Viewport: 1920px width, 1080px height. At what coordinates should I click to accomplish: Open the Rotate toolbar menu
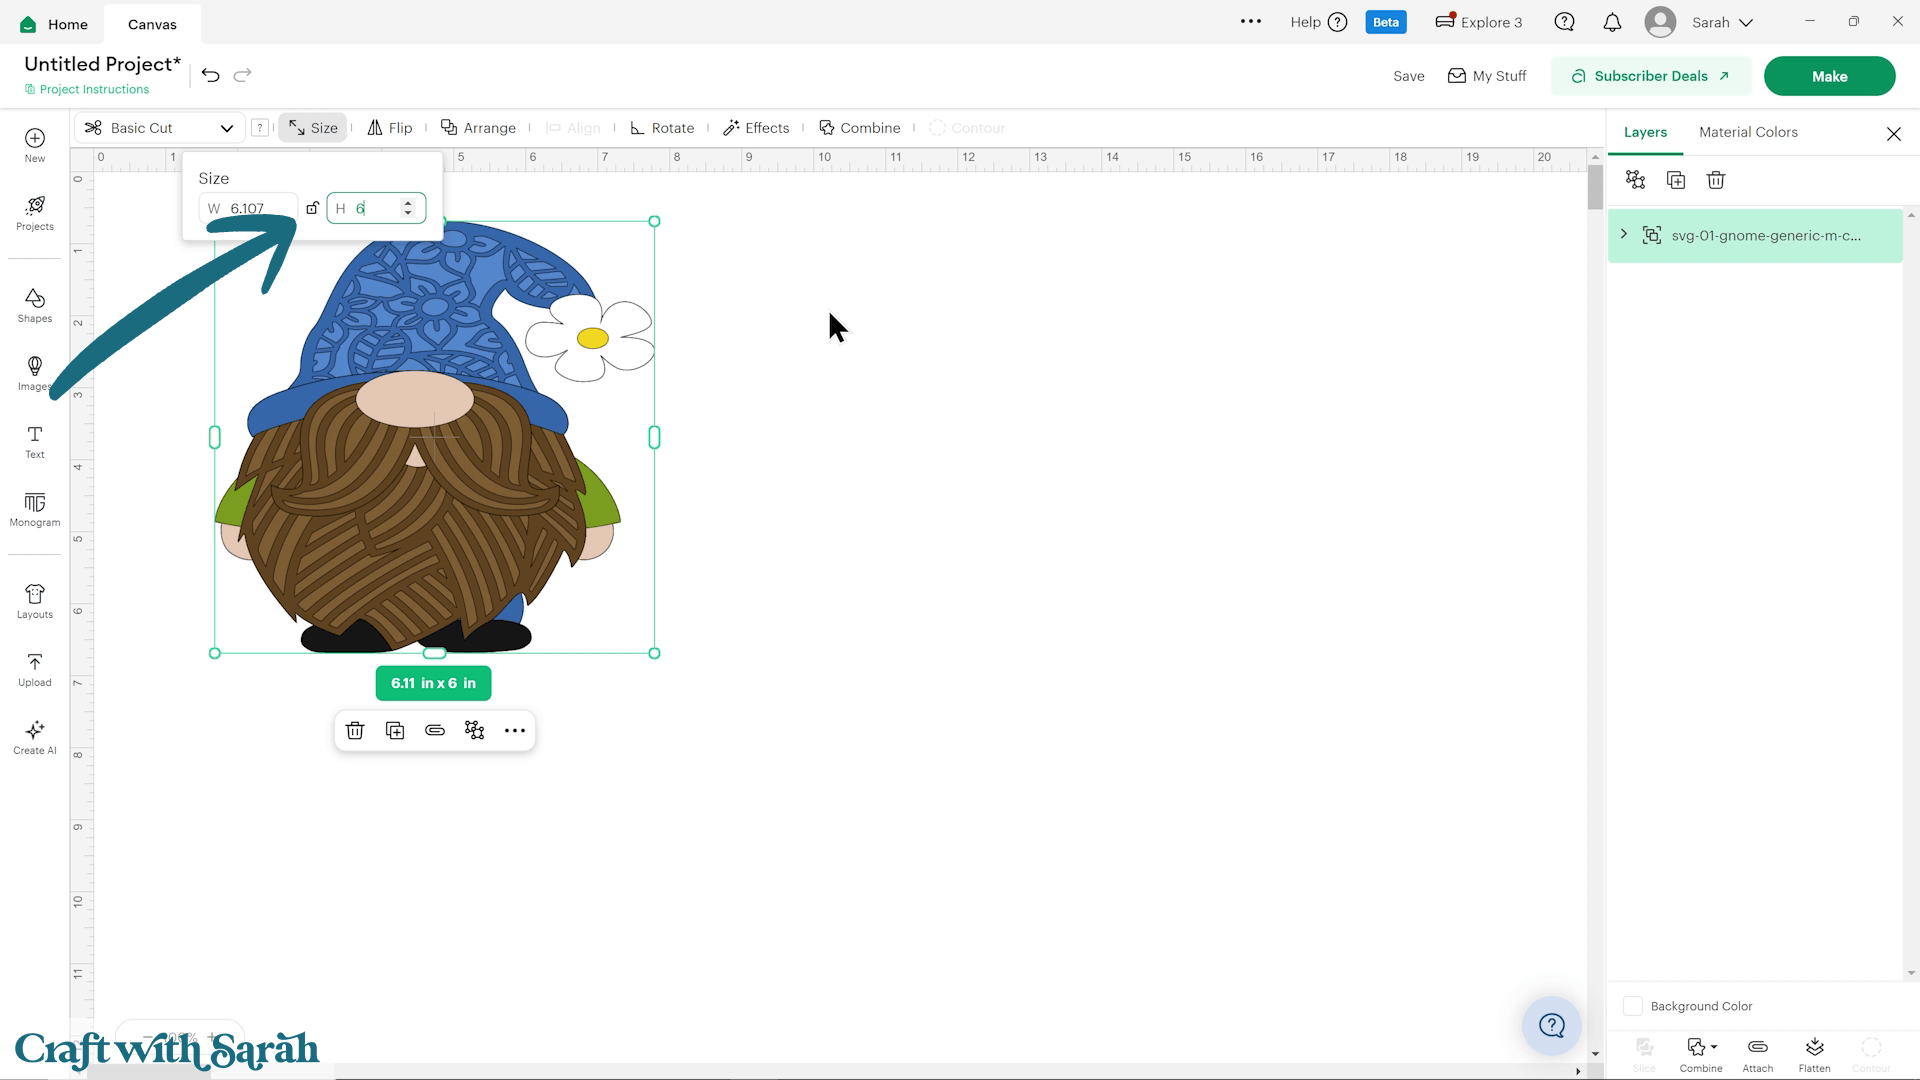click(x=662, y=128)
